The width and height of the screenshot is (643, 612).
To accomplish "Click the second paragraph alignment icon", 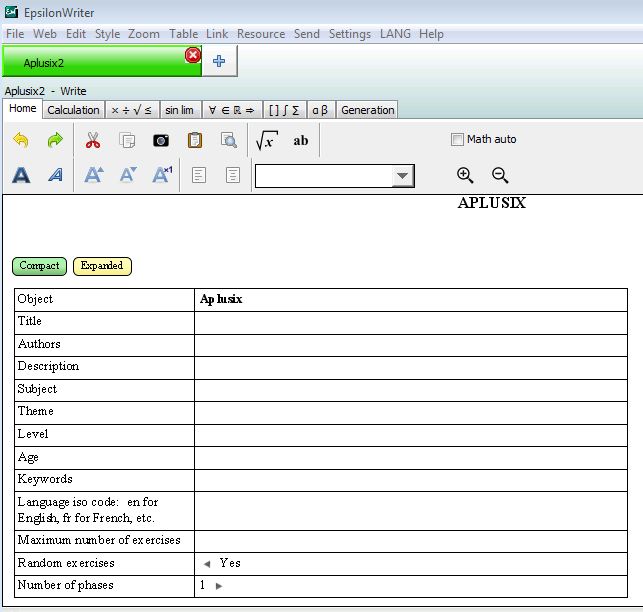I will (233, 175).
